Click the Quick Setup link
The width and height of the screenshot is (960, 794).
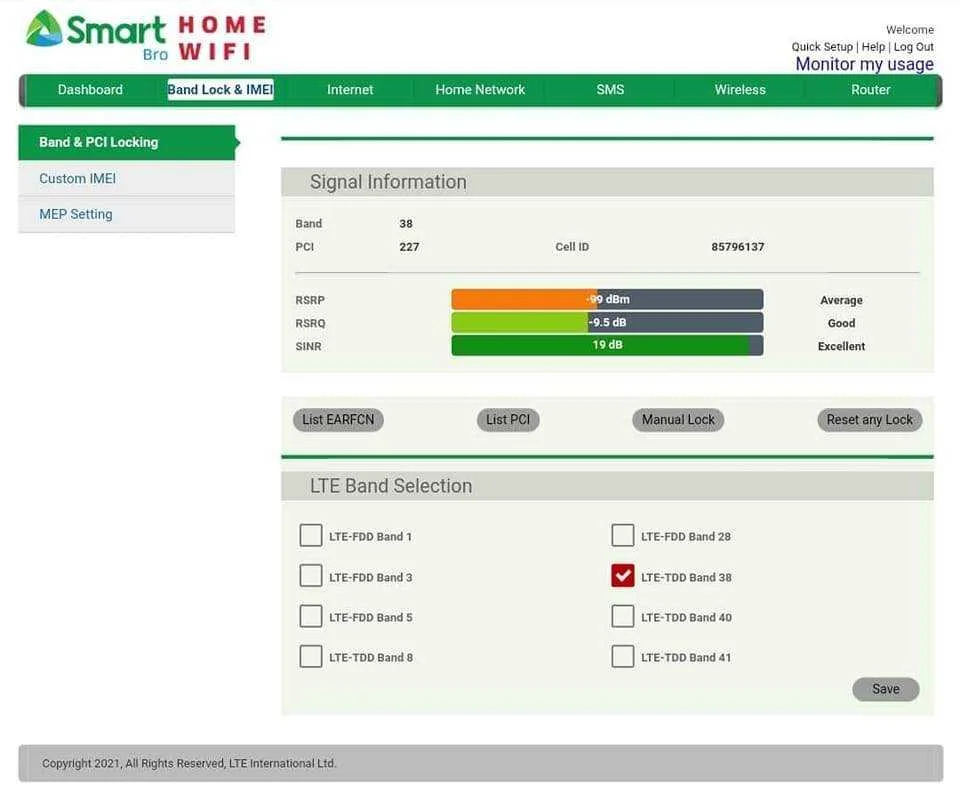(822, 47)
